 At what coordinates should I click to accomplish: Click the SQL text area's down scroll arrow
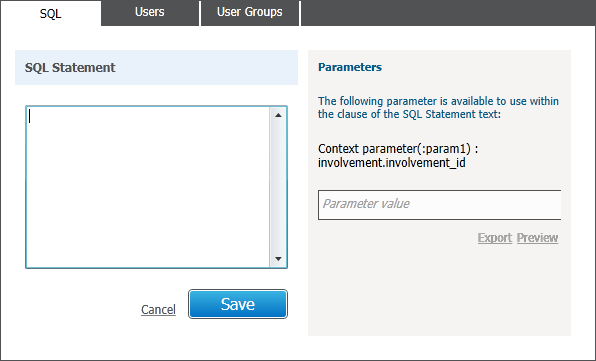pyautogui.click(x=278, y=259)
